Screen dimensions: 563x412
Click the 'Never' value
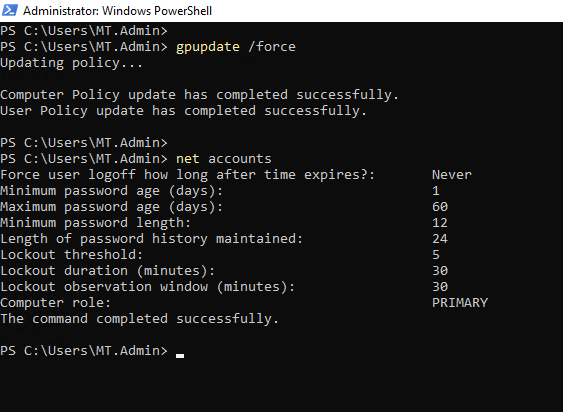point(452,175)
